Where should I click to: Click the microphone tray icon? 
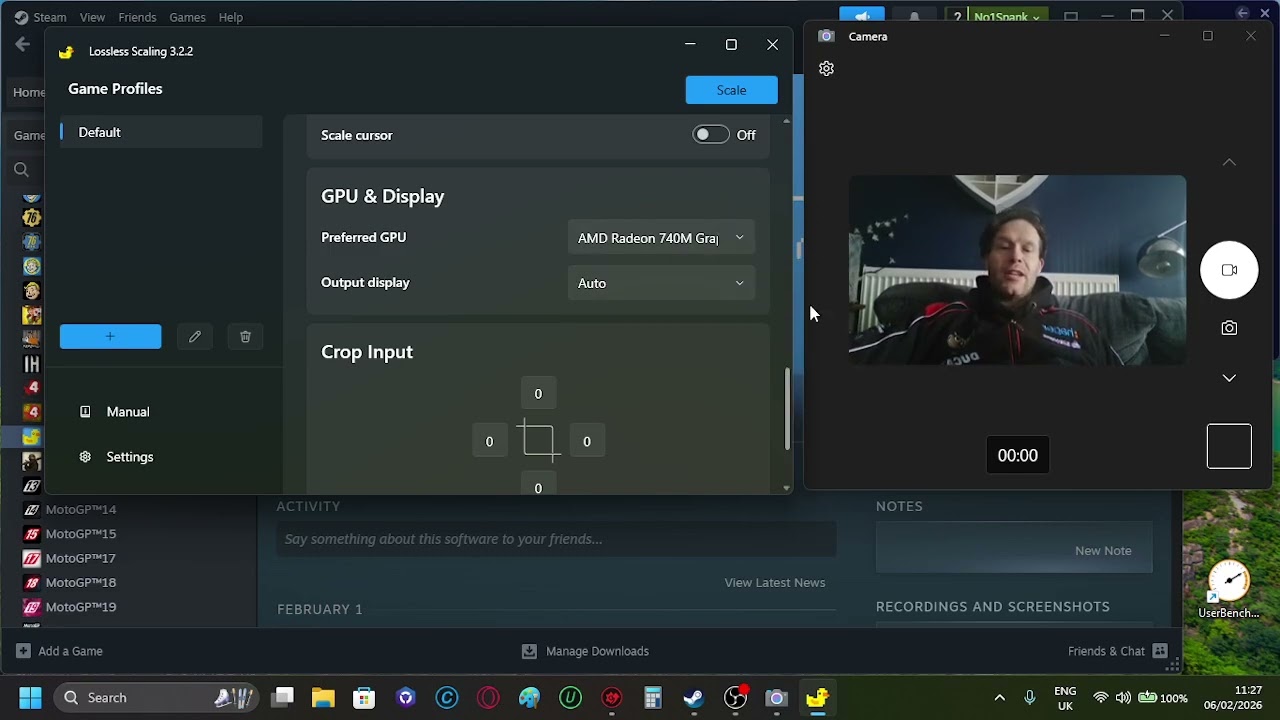click(x=1030, y=698)
